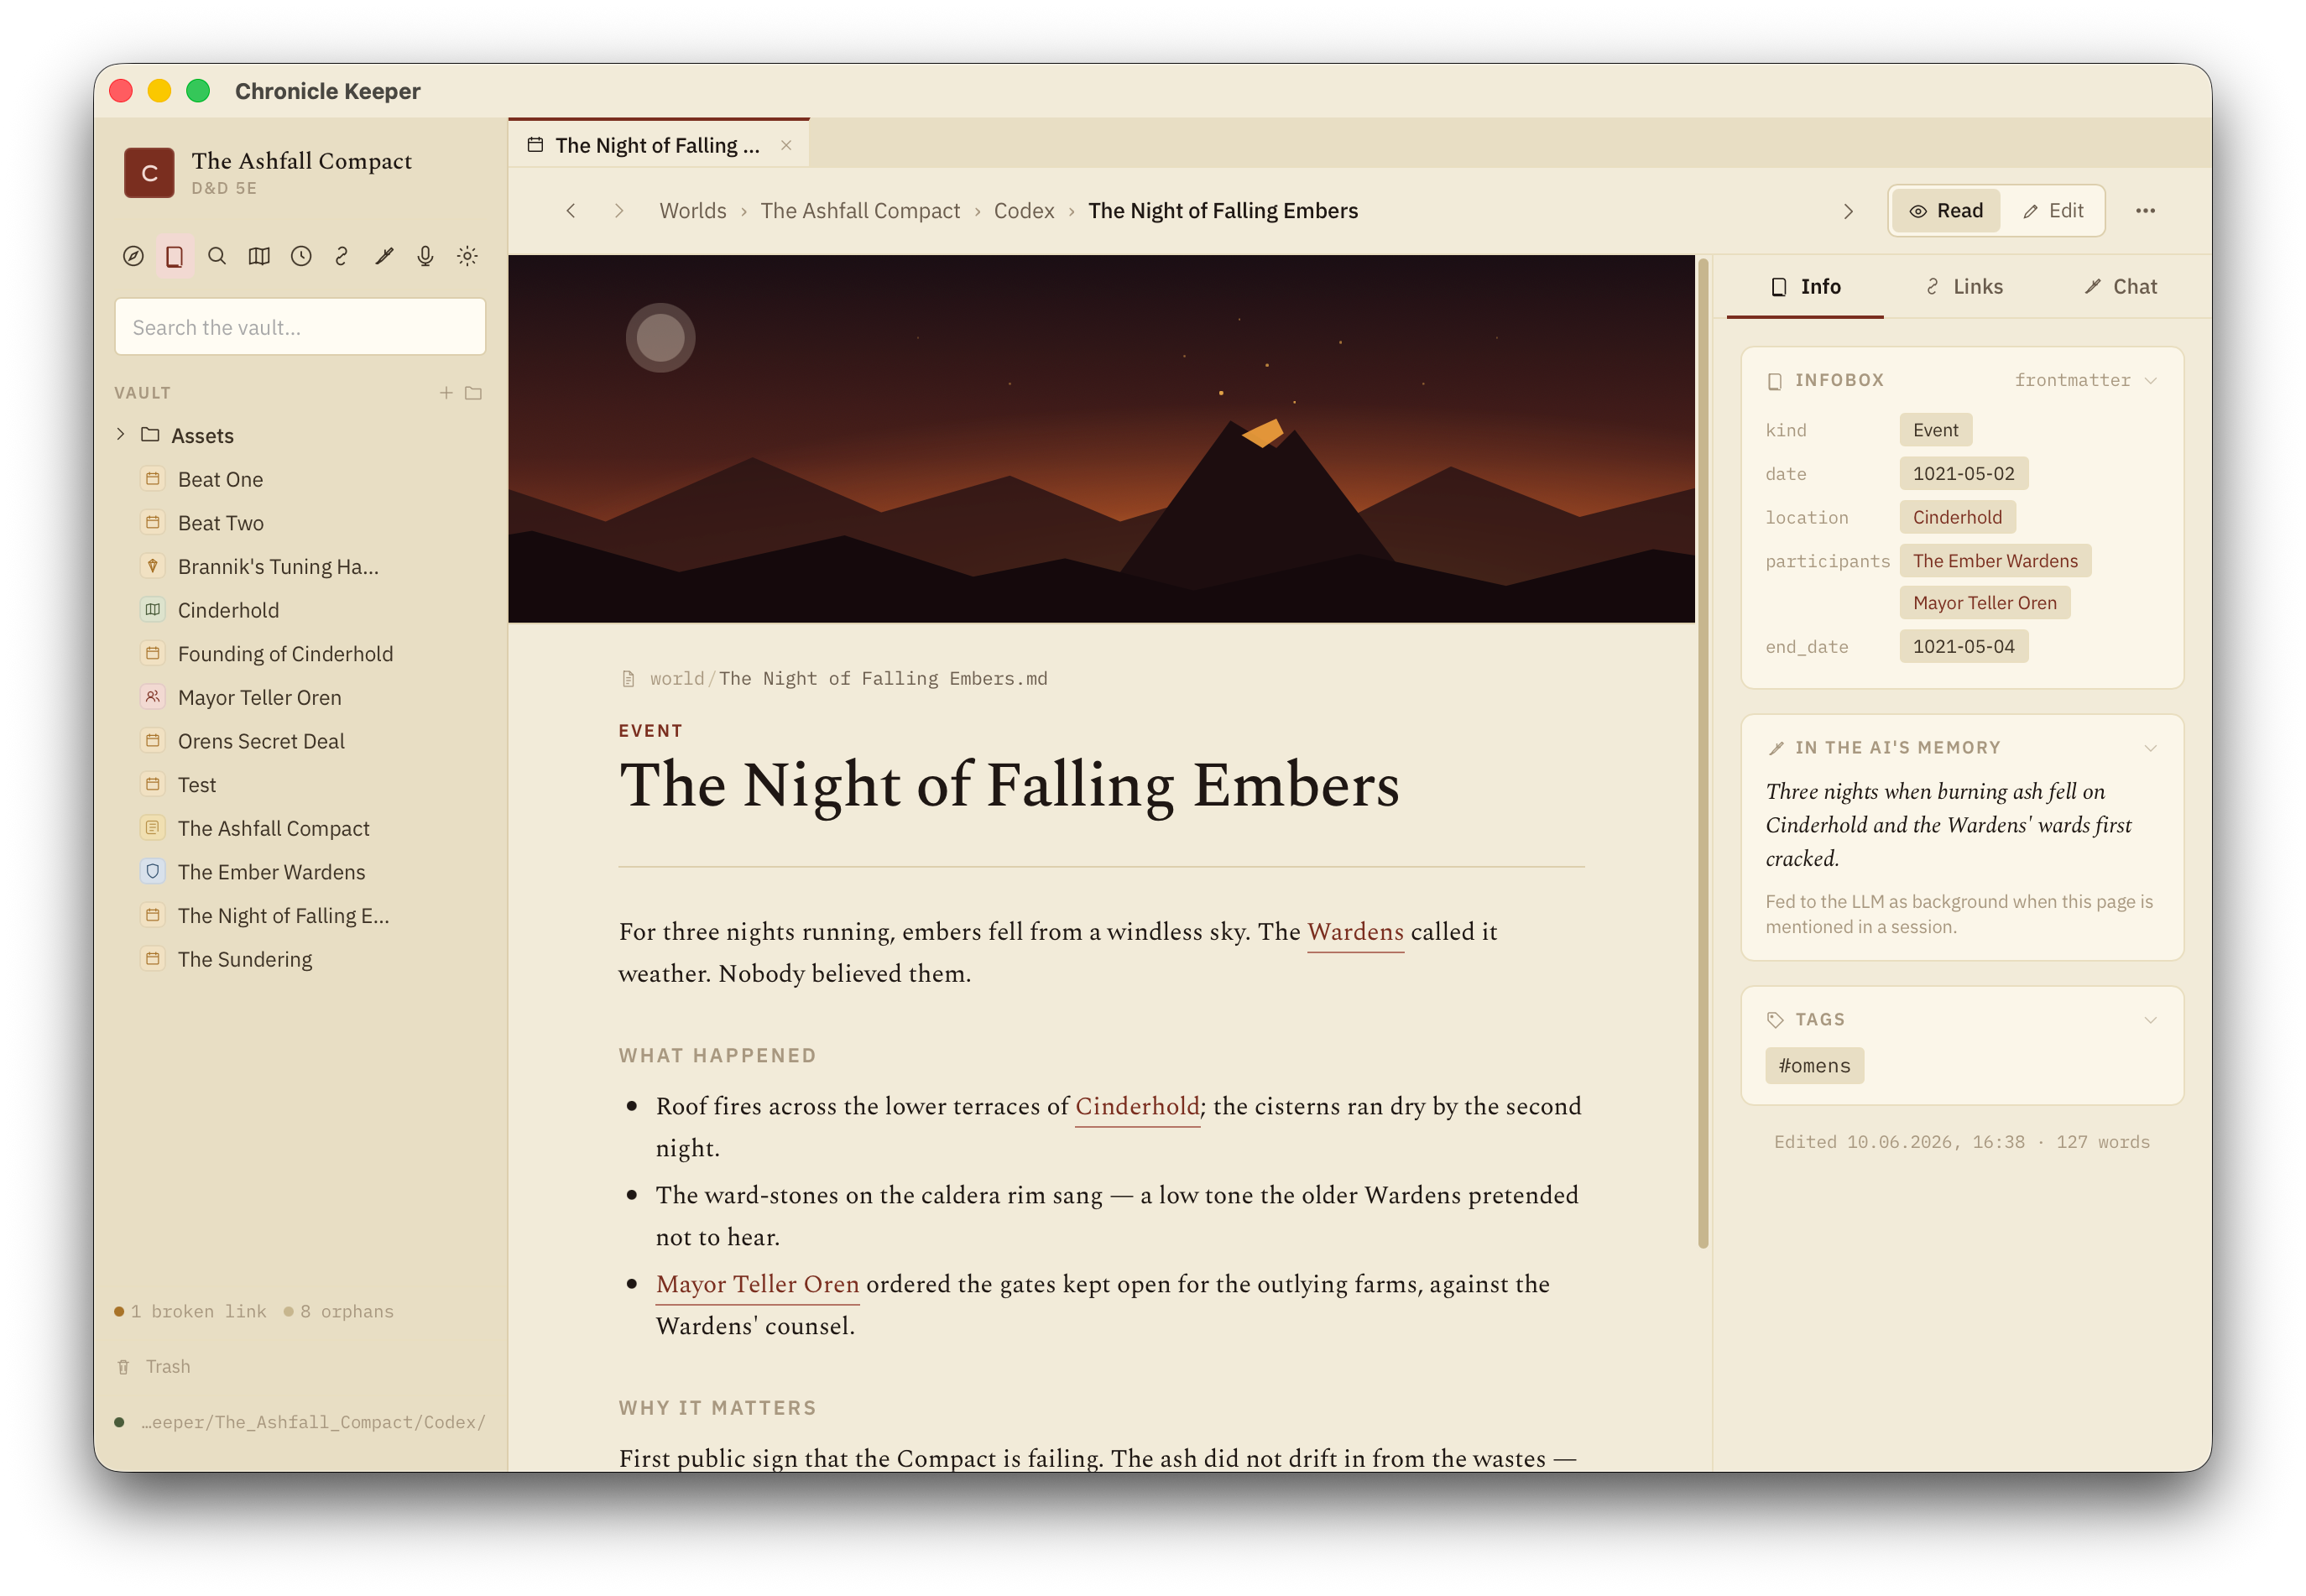Collapse the In the AI's Memory section
The image size is (2306, 1596).
[2151, 748]
